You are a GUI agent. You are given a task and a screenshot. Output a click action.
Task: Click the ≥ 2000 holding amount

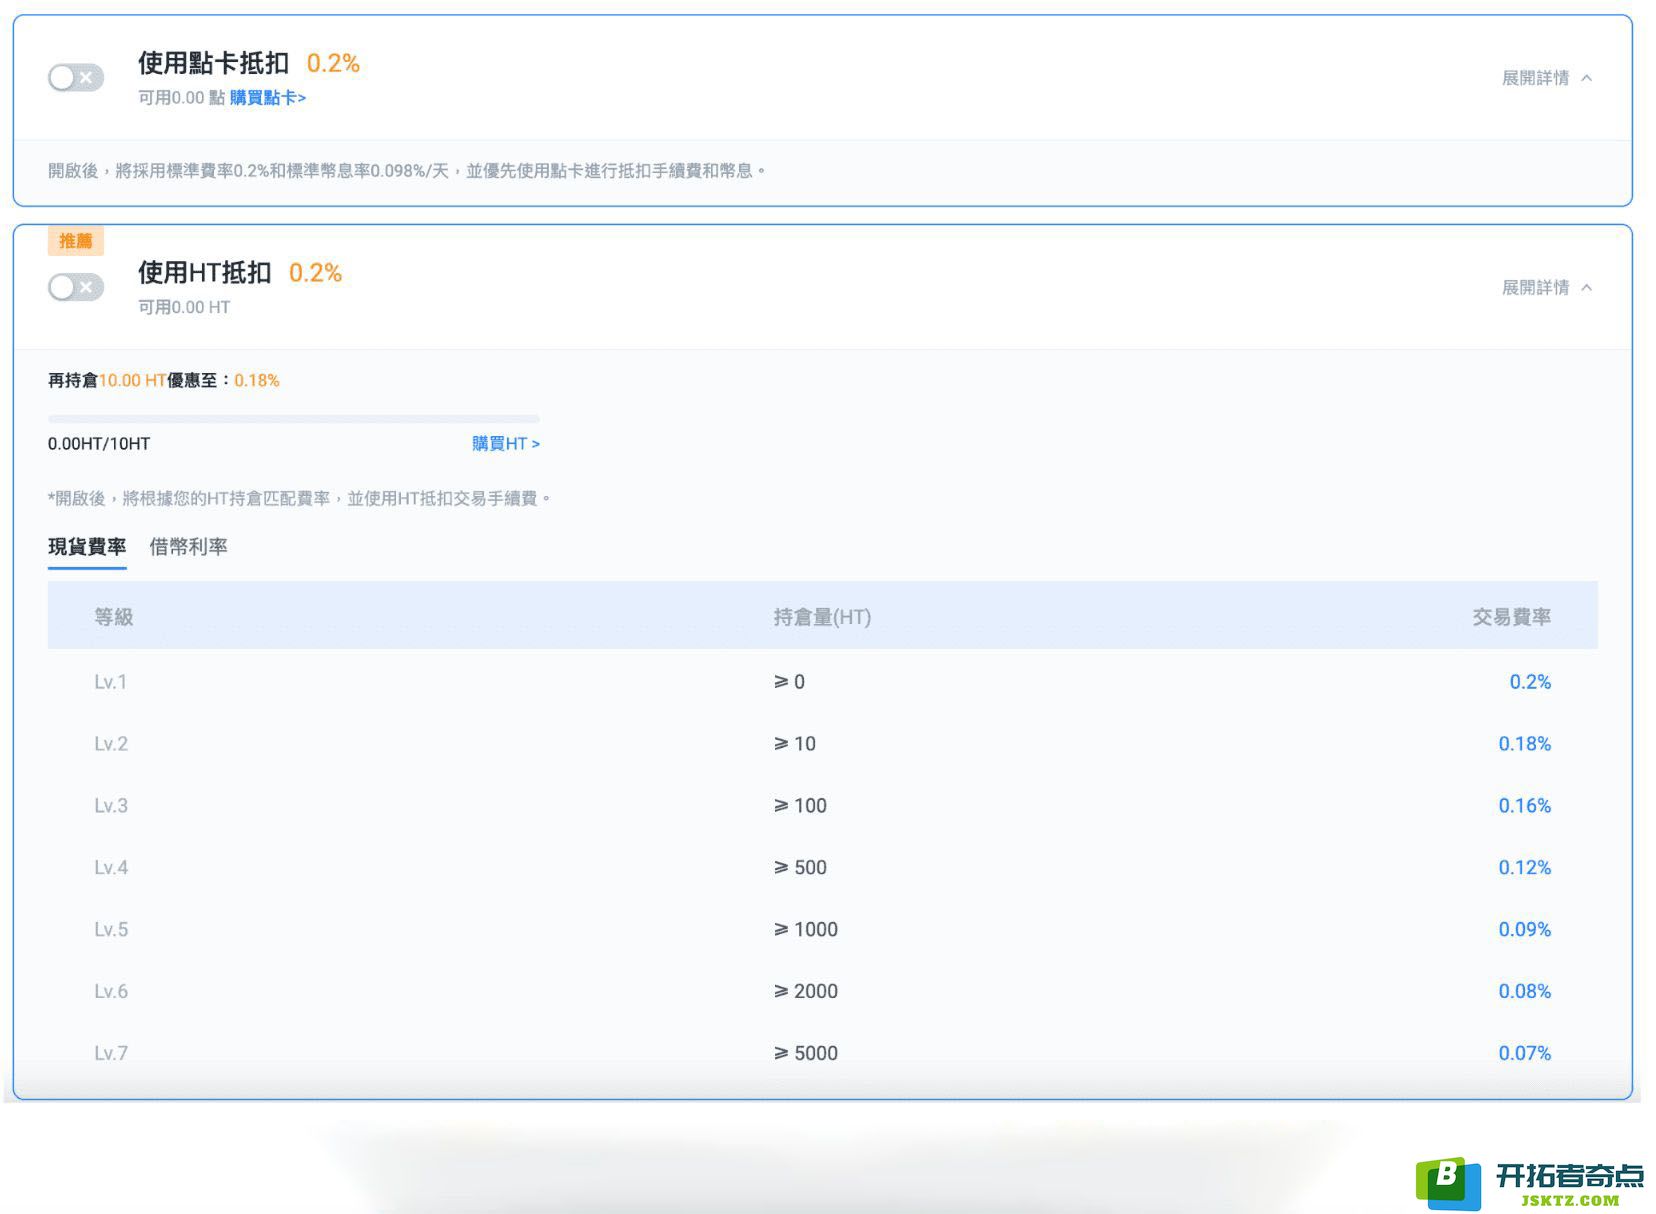(x=806, y=992)
